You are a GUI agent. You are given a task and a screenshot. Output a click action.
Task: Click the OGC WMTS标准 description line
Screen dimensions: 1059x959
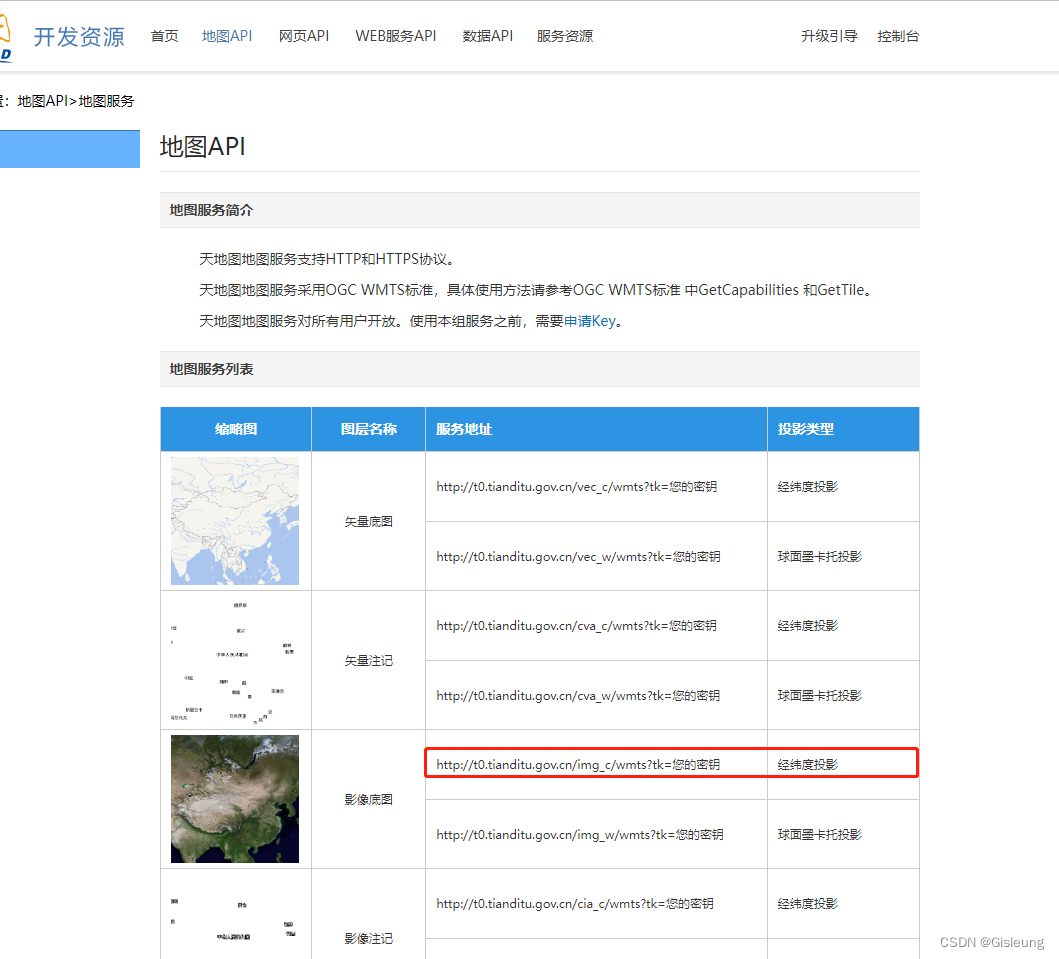tap(536, 290)
